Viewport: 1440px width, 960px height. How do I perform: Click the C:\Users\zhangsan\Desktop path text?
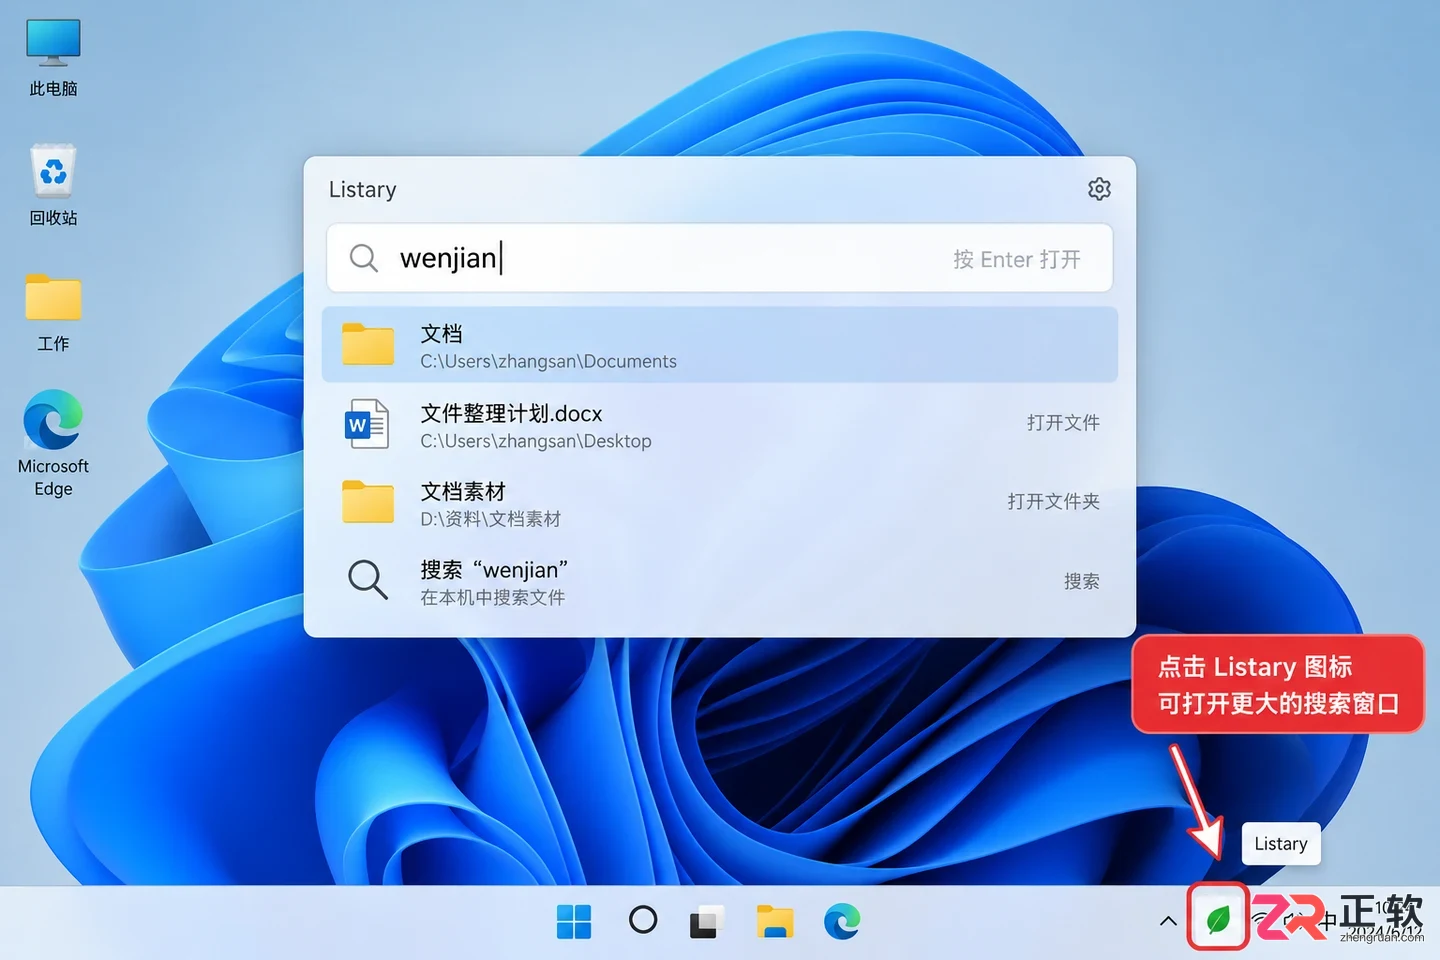tap(536, 441)
